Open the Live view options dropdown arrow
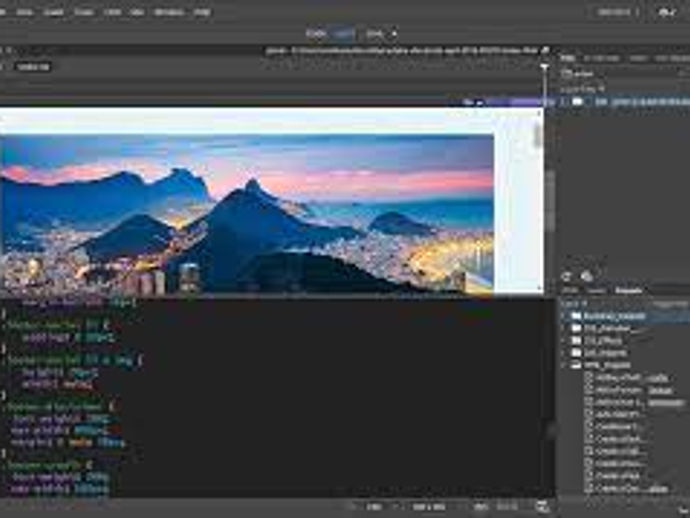Viewport: 690px width, 518px height. (x=394, y=33)
